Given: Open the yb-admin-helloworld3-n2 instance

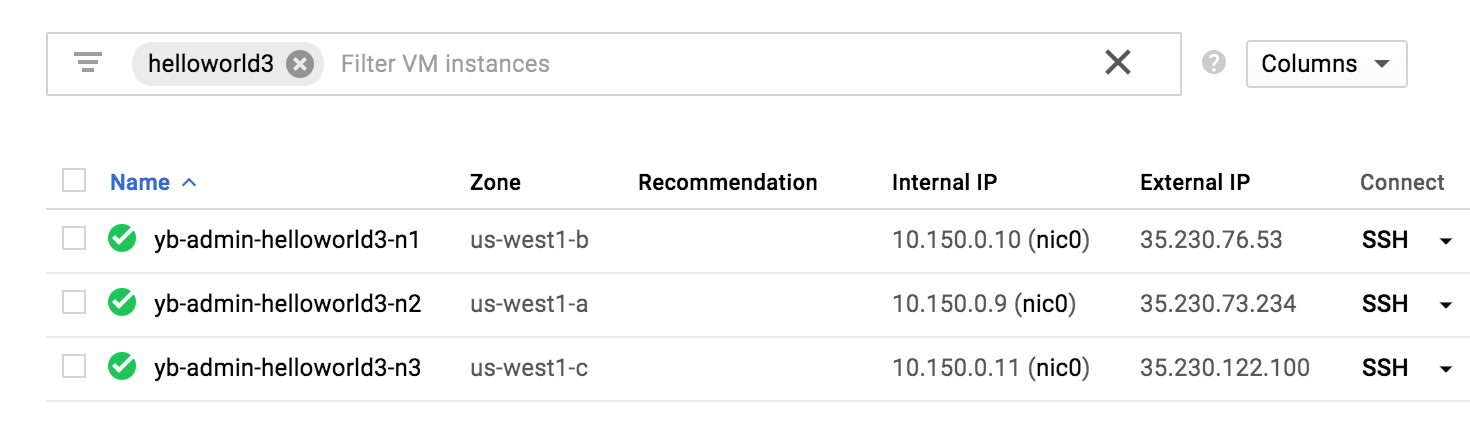Looking at the screenshot, I should [x=287, y=304].
